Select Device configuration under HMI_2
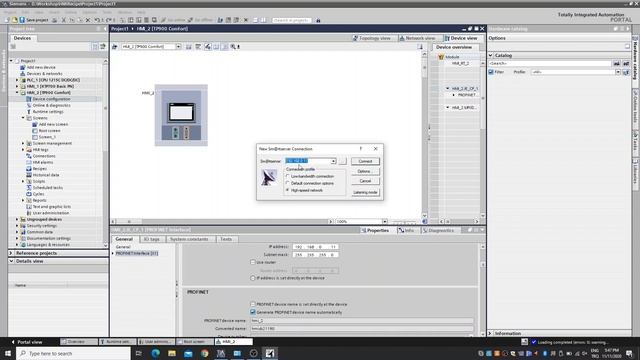The image size is (640, 360). click(x=51, y=99)
